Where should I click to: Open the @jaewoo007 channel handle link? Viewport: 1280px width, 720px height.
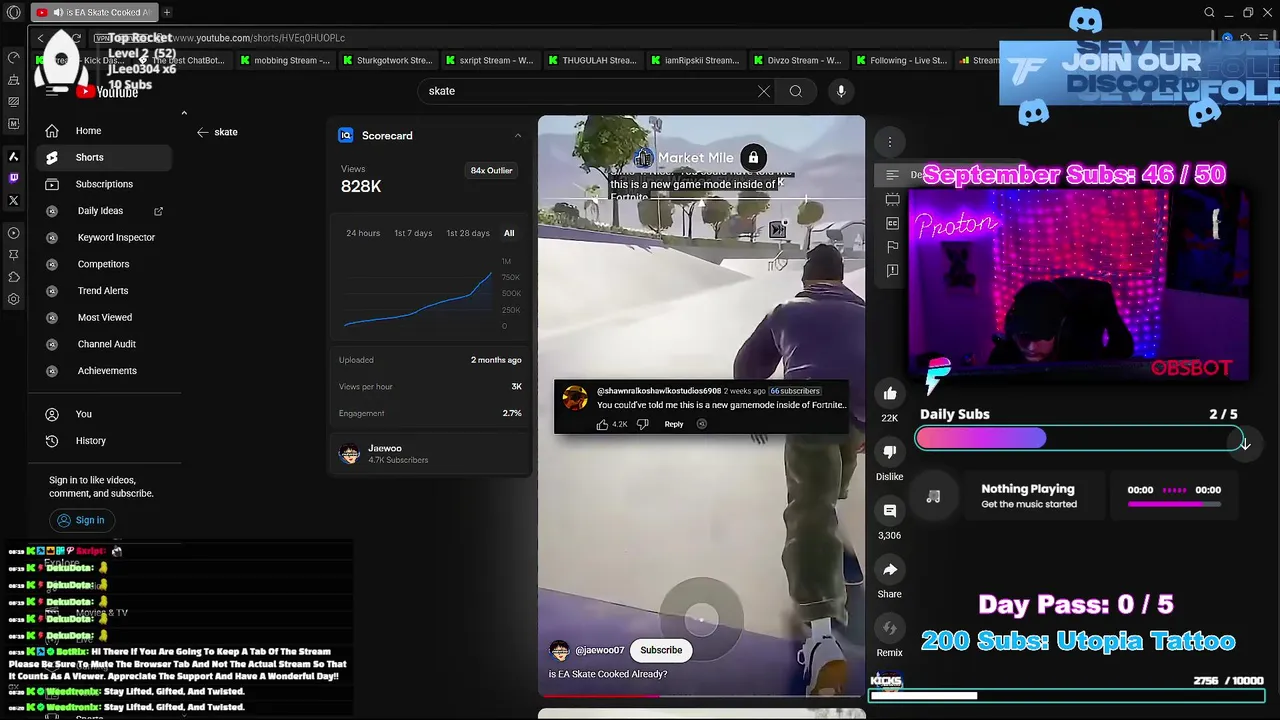[599, 650]
